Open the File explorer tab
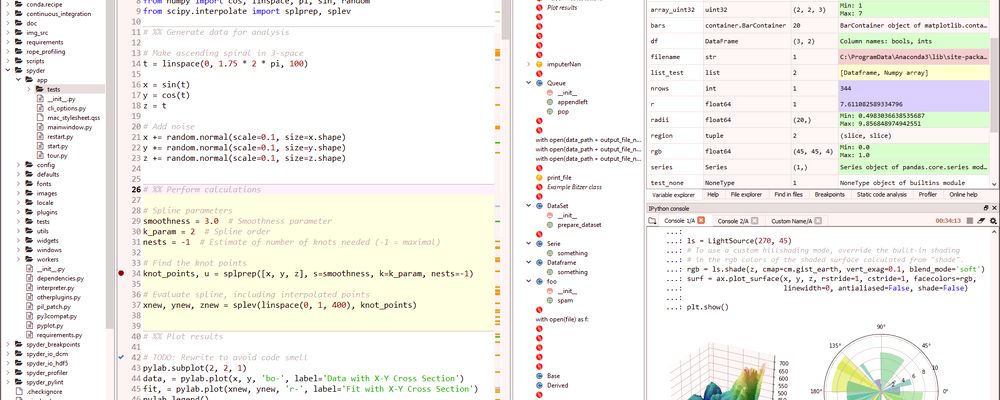Screen dimensions: 1000x400 click(x=746, y=195)
